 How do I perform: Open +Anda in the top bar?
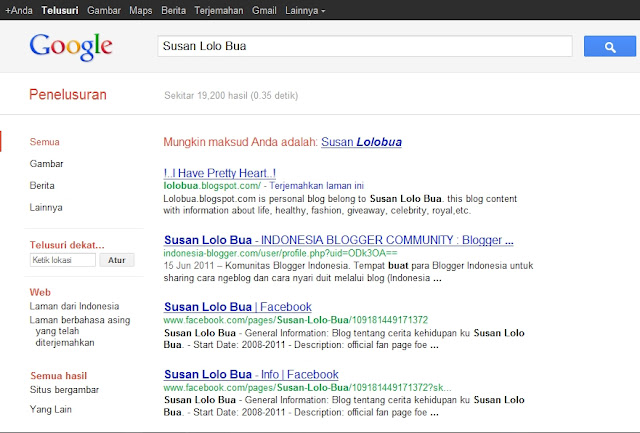click(19, 10)
